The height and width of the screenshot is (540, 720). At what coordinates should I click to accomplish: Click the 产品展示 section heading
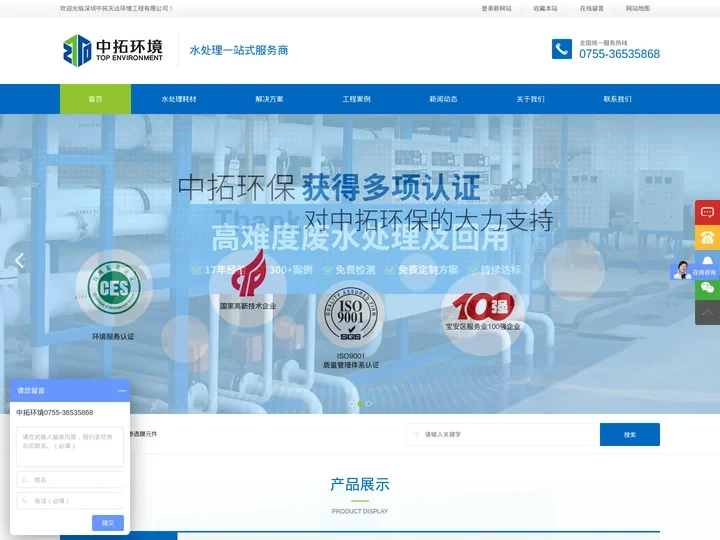(x=360, y=484)
